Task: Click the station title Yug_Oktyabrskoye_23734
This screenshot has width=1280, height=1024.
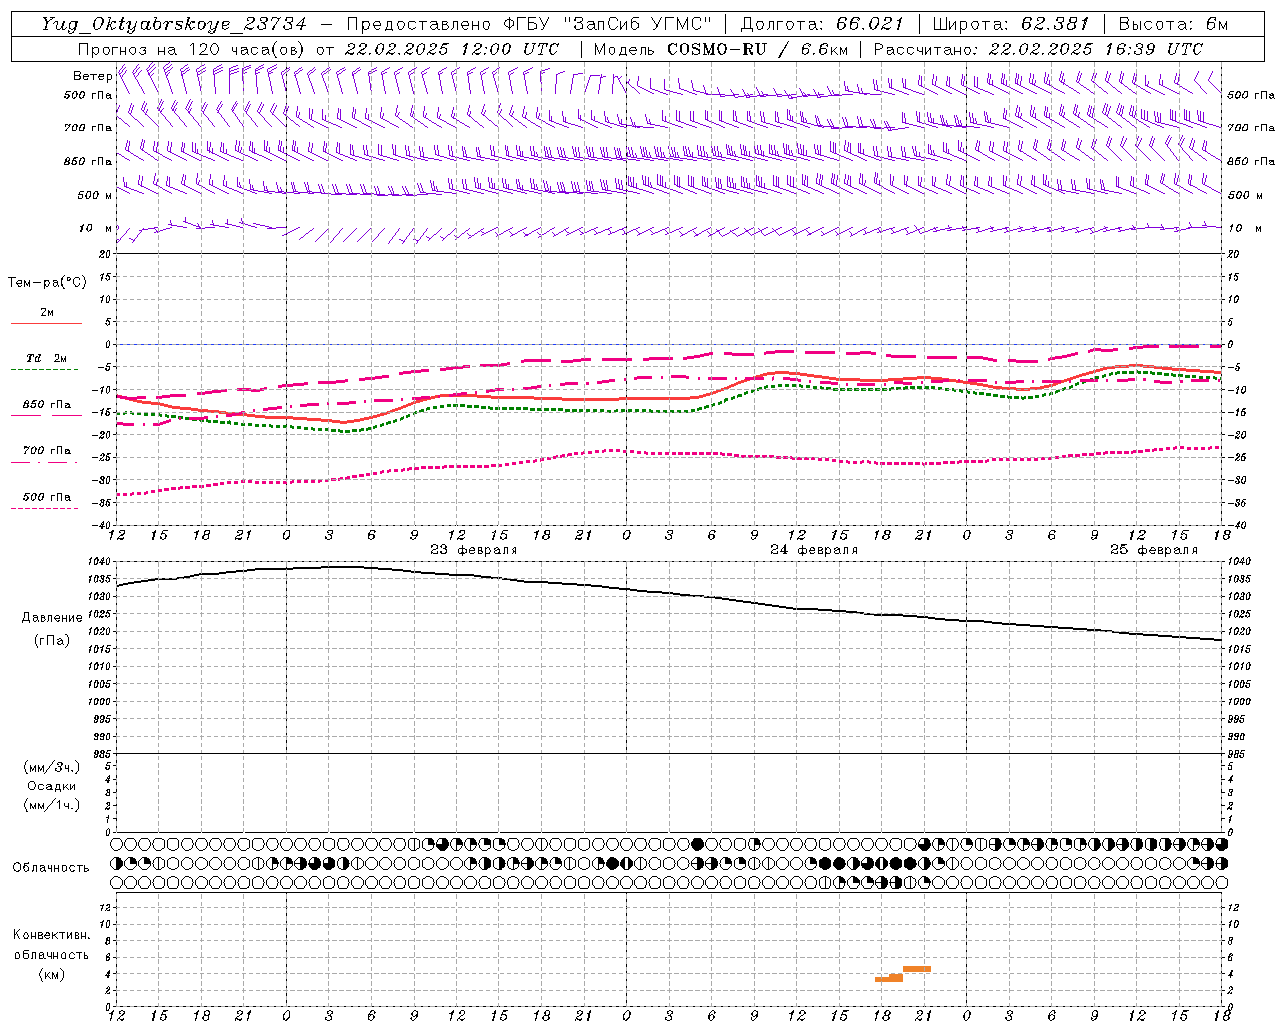Action: coord(174,24)
